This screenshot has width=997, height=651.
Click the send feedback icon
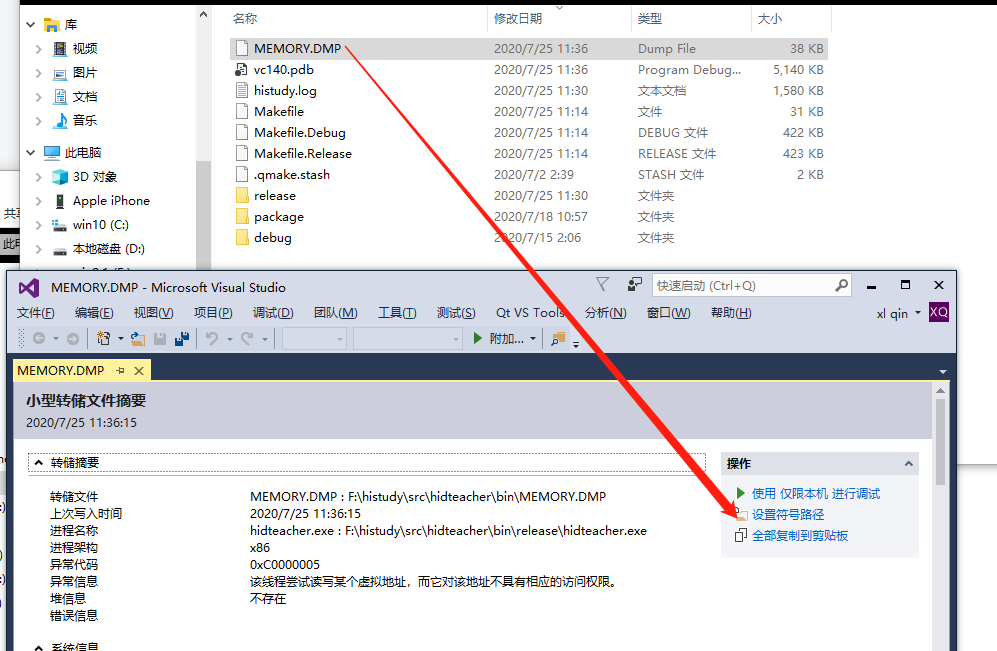click(x=635, y=284)
